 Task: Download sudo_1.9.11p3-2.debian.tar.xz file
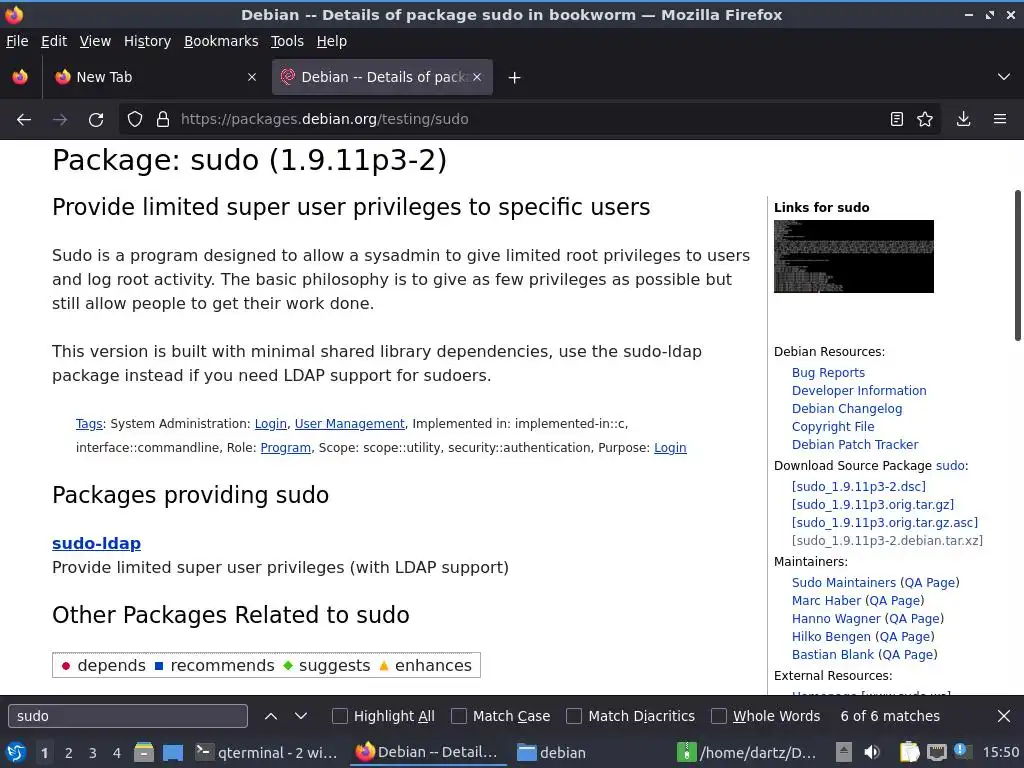click(x=888, y=541)
